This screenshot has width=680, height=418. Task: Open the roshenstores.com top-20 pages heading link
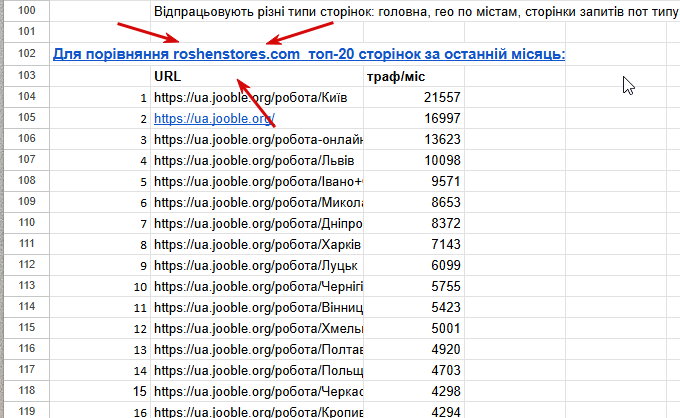pyautogui.click(x=309, y=54)
